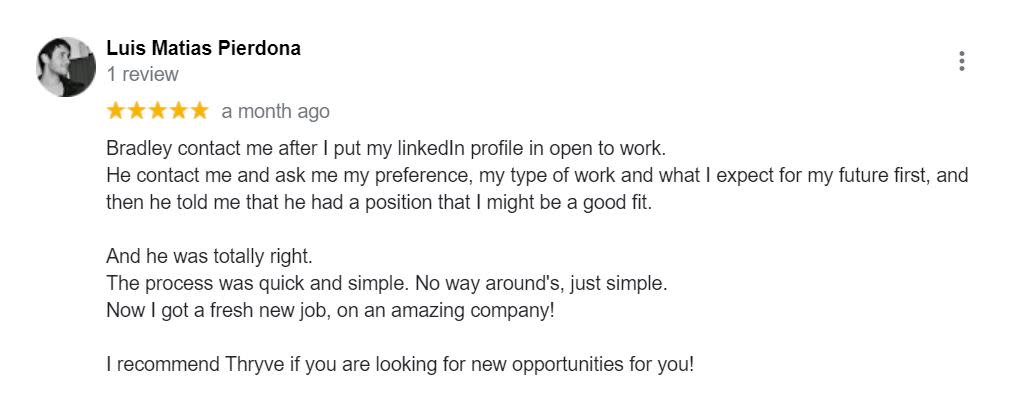Click the second gold star in rating
The width and height of the screenshot is (1019, 409).
coord(137,110)
